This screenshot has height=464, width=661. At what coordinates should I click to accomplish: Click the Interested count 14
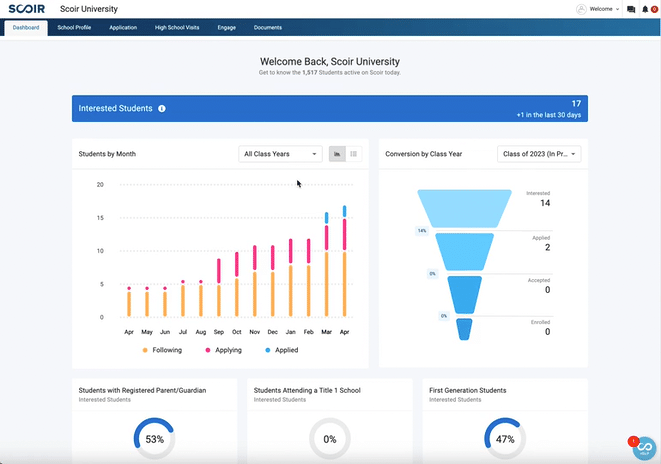[x=545, y=203]
